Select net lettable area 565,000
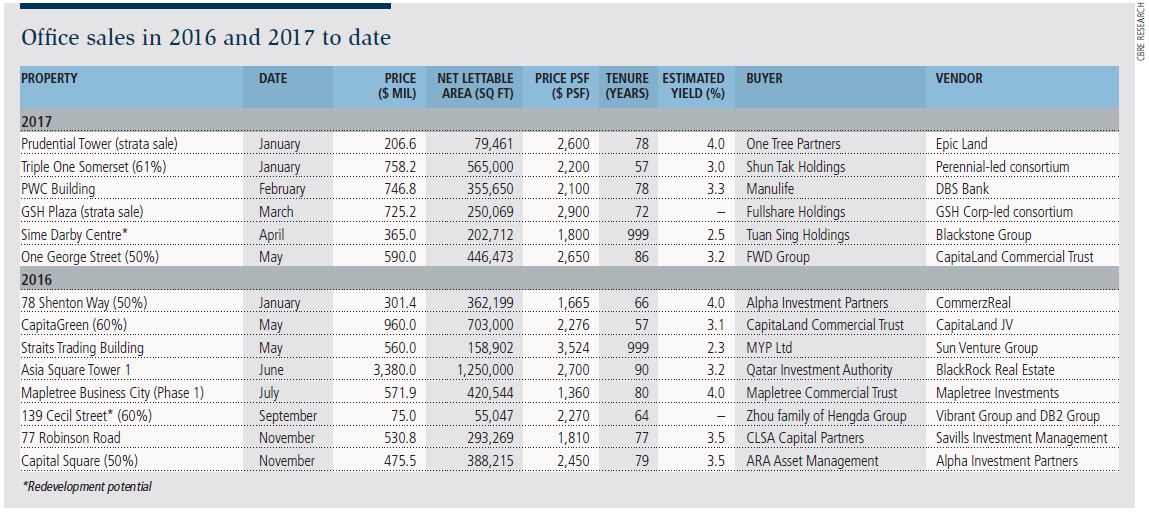 491,167
